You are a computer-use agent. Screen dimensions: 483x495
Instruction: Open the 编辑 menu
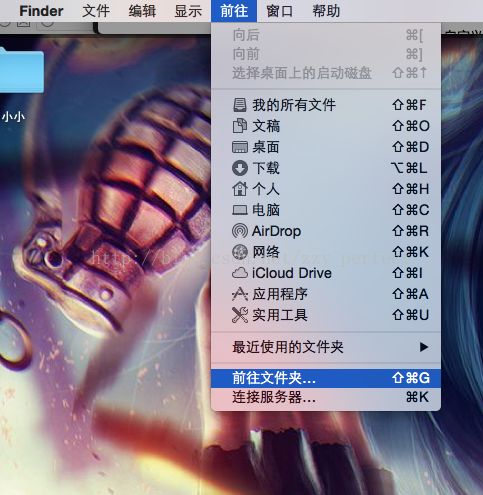(x=142, y=11)
